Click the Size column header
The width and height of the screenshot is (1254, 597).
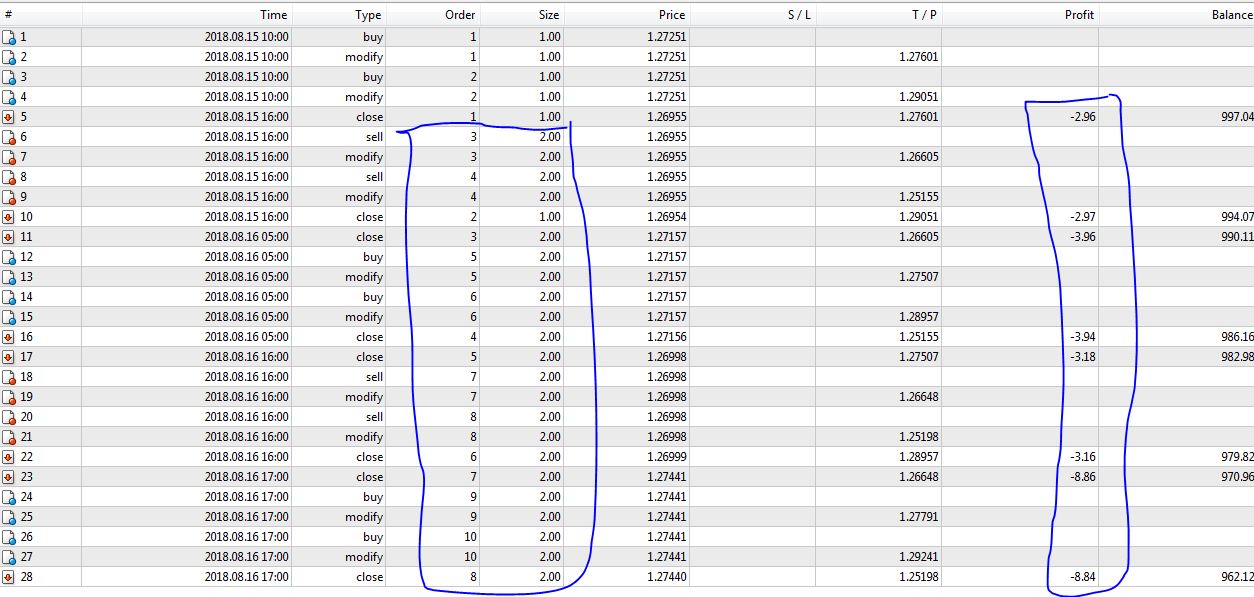[x=549, y=15]
